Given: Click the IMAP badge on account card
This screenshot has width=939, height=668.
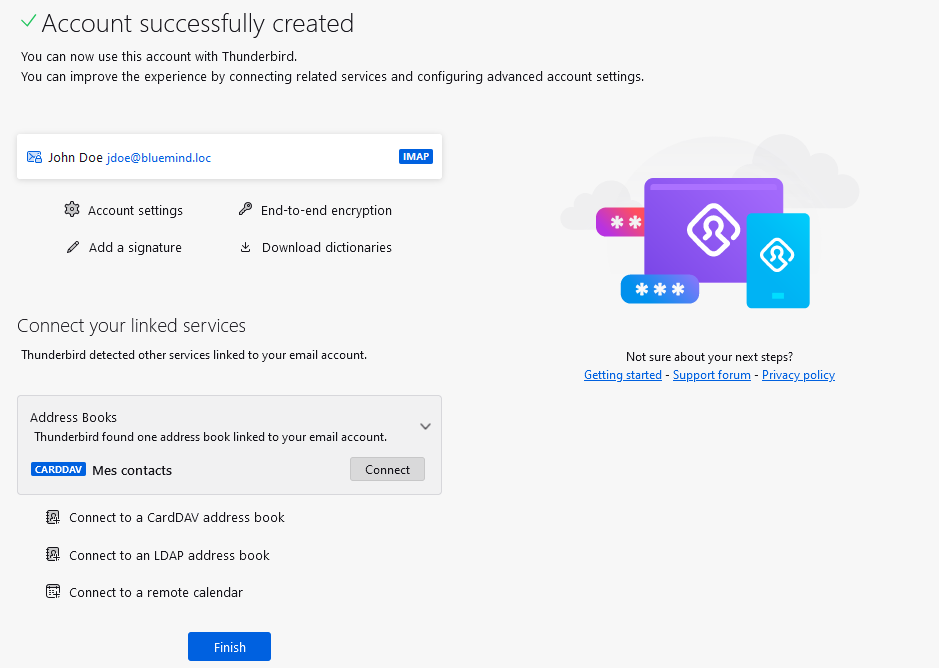Looking at the screenshot, I should (415, 157).
